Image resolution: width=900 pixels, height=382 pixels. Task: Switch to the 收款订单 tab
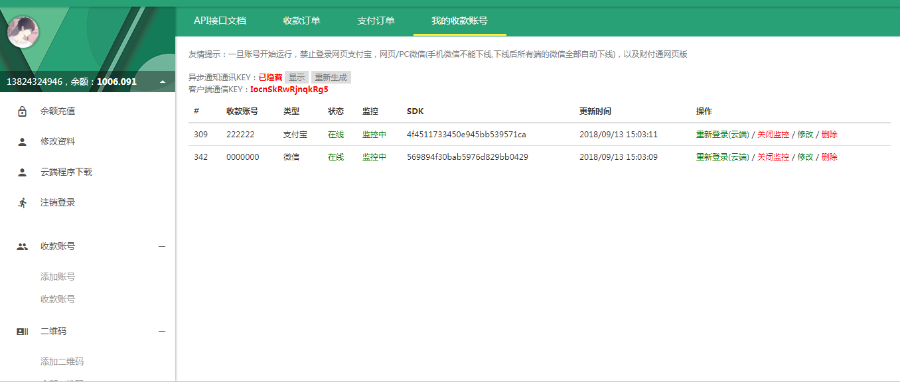[x=301, y=21]
